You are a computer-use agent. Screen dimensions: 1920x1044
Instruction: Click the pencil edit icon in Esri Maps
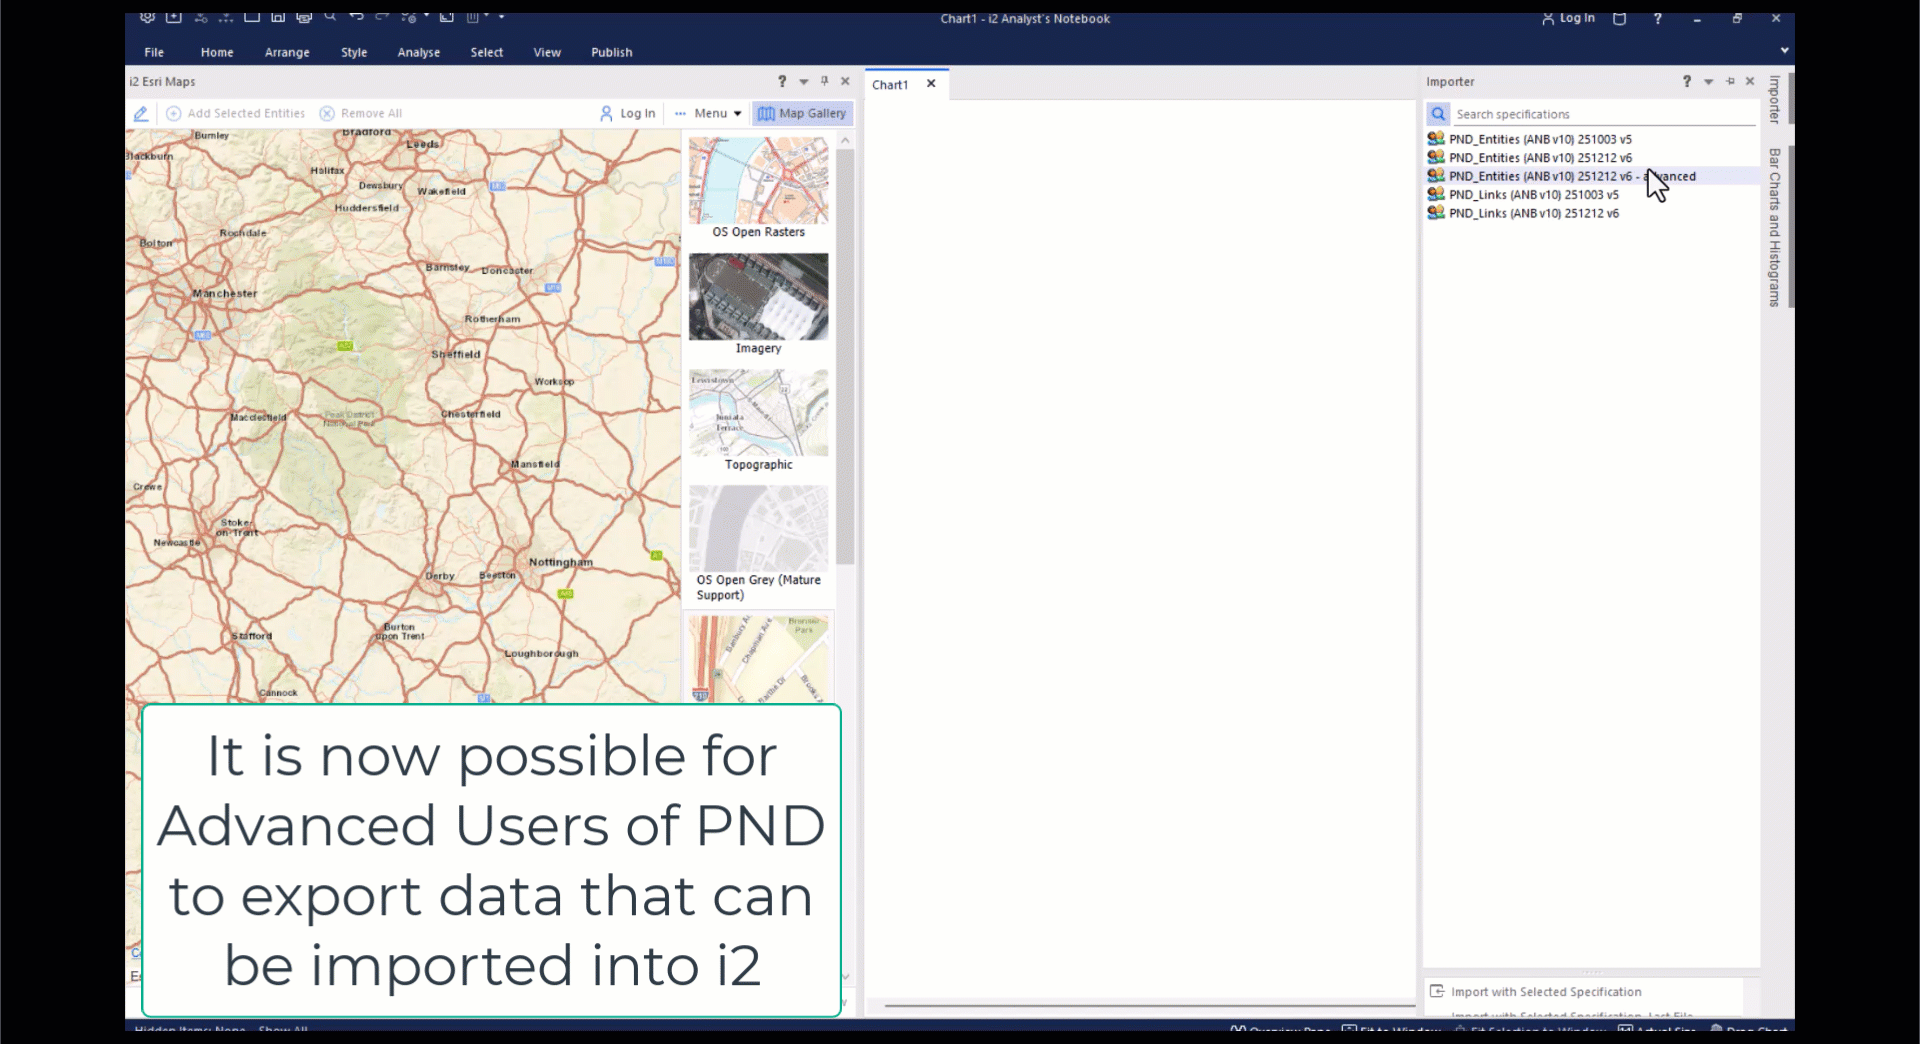coord(141,114)
